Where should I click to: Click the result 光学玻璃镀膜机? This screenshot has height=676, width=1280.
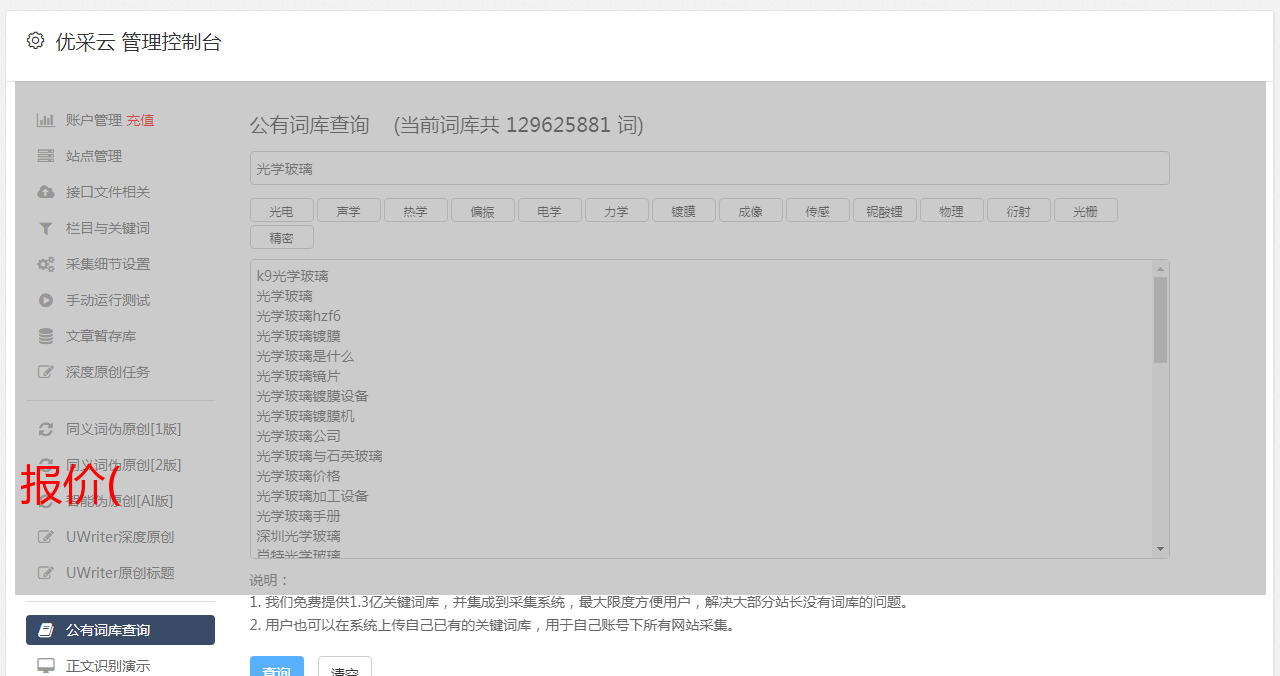click(x=305, y=416)
